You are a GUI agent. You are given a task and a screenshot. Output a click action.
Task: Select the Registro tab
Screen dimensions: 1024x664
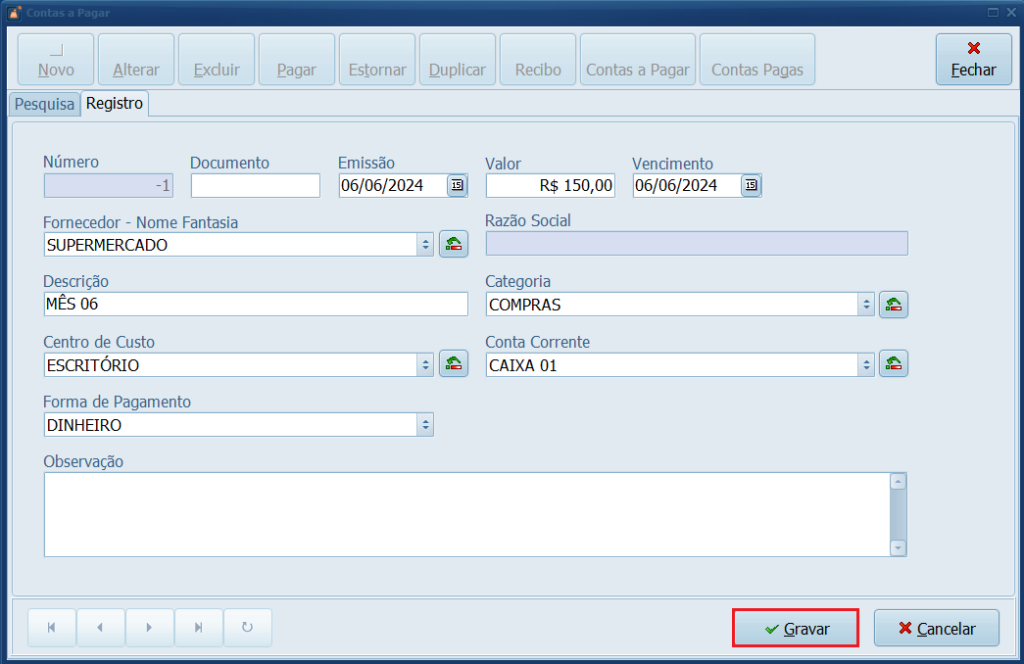tap(115, 103)
